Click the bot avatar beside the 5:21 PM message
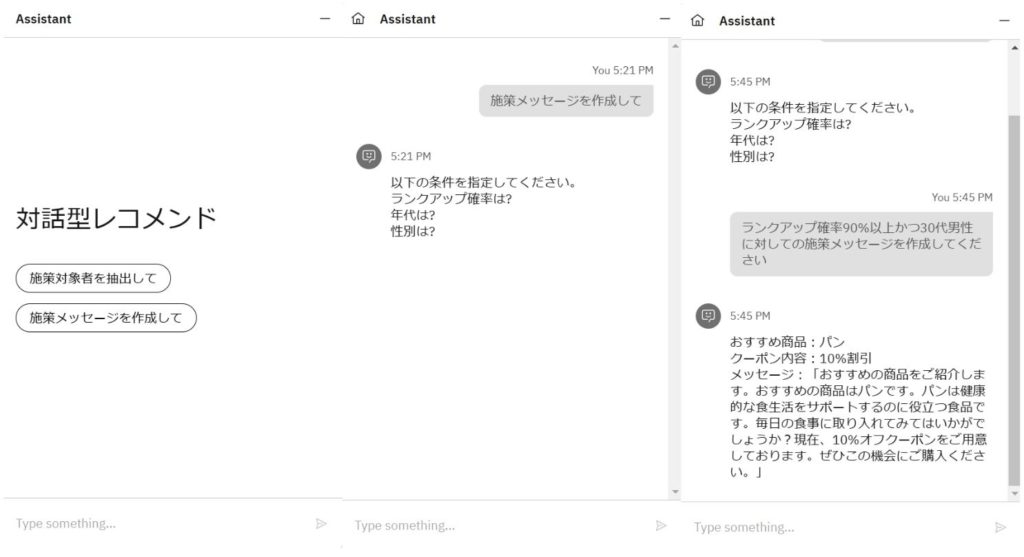Image resolution: width=1024 pixels, height=557 pixels. 369,156
